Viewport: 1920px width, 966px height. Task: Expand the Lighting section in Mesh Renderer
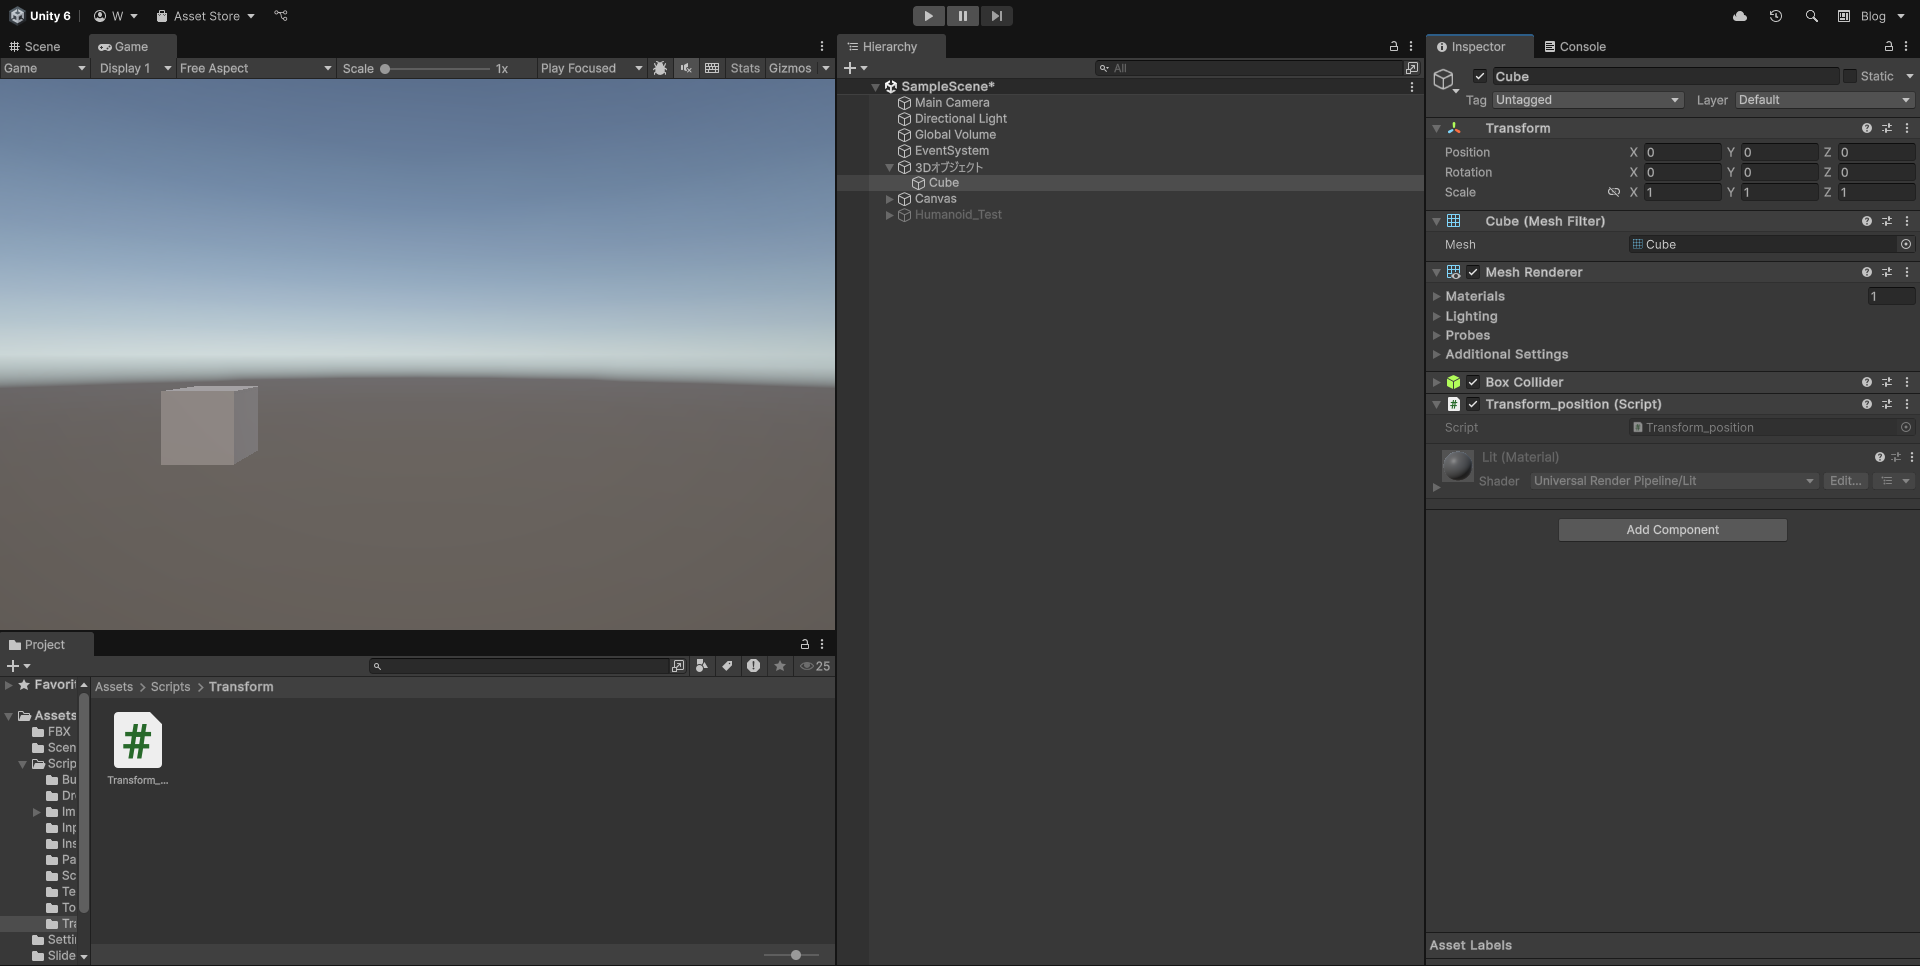[1439, 316]
